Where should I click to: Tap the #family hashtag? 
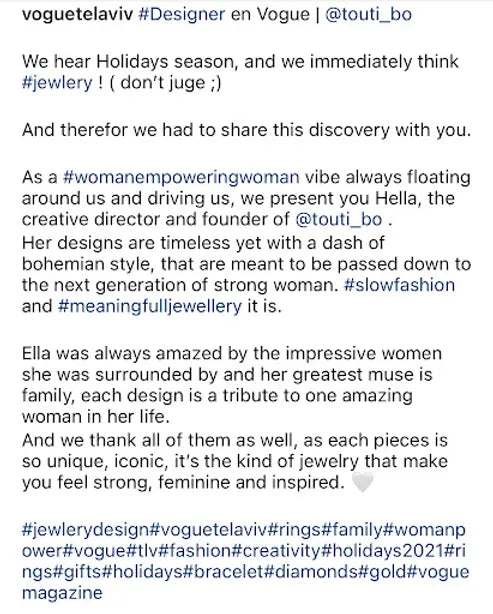pos(351,530)
